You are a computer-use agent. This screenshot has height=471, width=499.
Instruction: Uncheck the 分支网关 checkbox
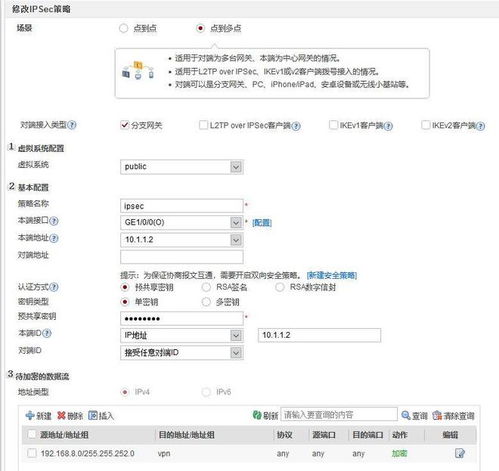tap(124, 125)
